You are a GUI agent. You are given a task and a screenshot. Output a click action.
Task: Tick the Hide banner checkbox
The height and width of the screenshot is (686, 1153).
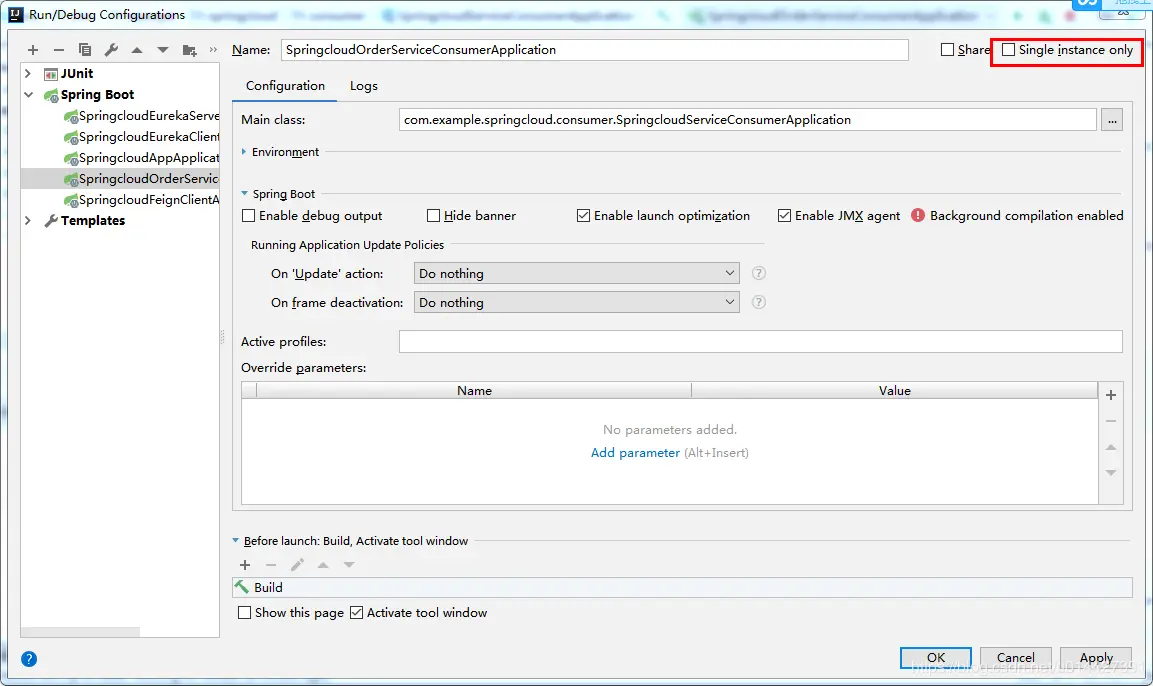tap(433, 215)
